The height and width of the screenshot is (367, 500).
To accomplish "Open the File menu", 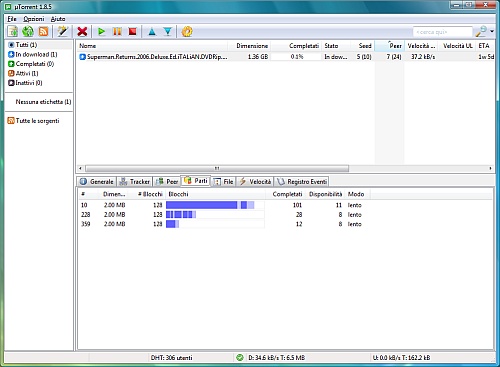I will [x=12, y=19].
